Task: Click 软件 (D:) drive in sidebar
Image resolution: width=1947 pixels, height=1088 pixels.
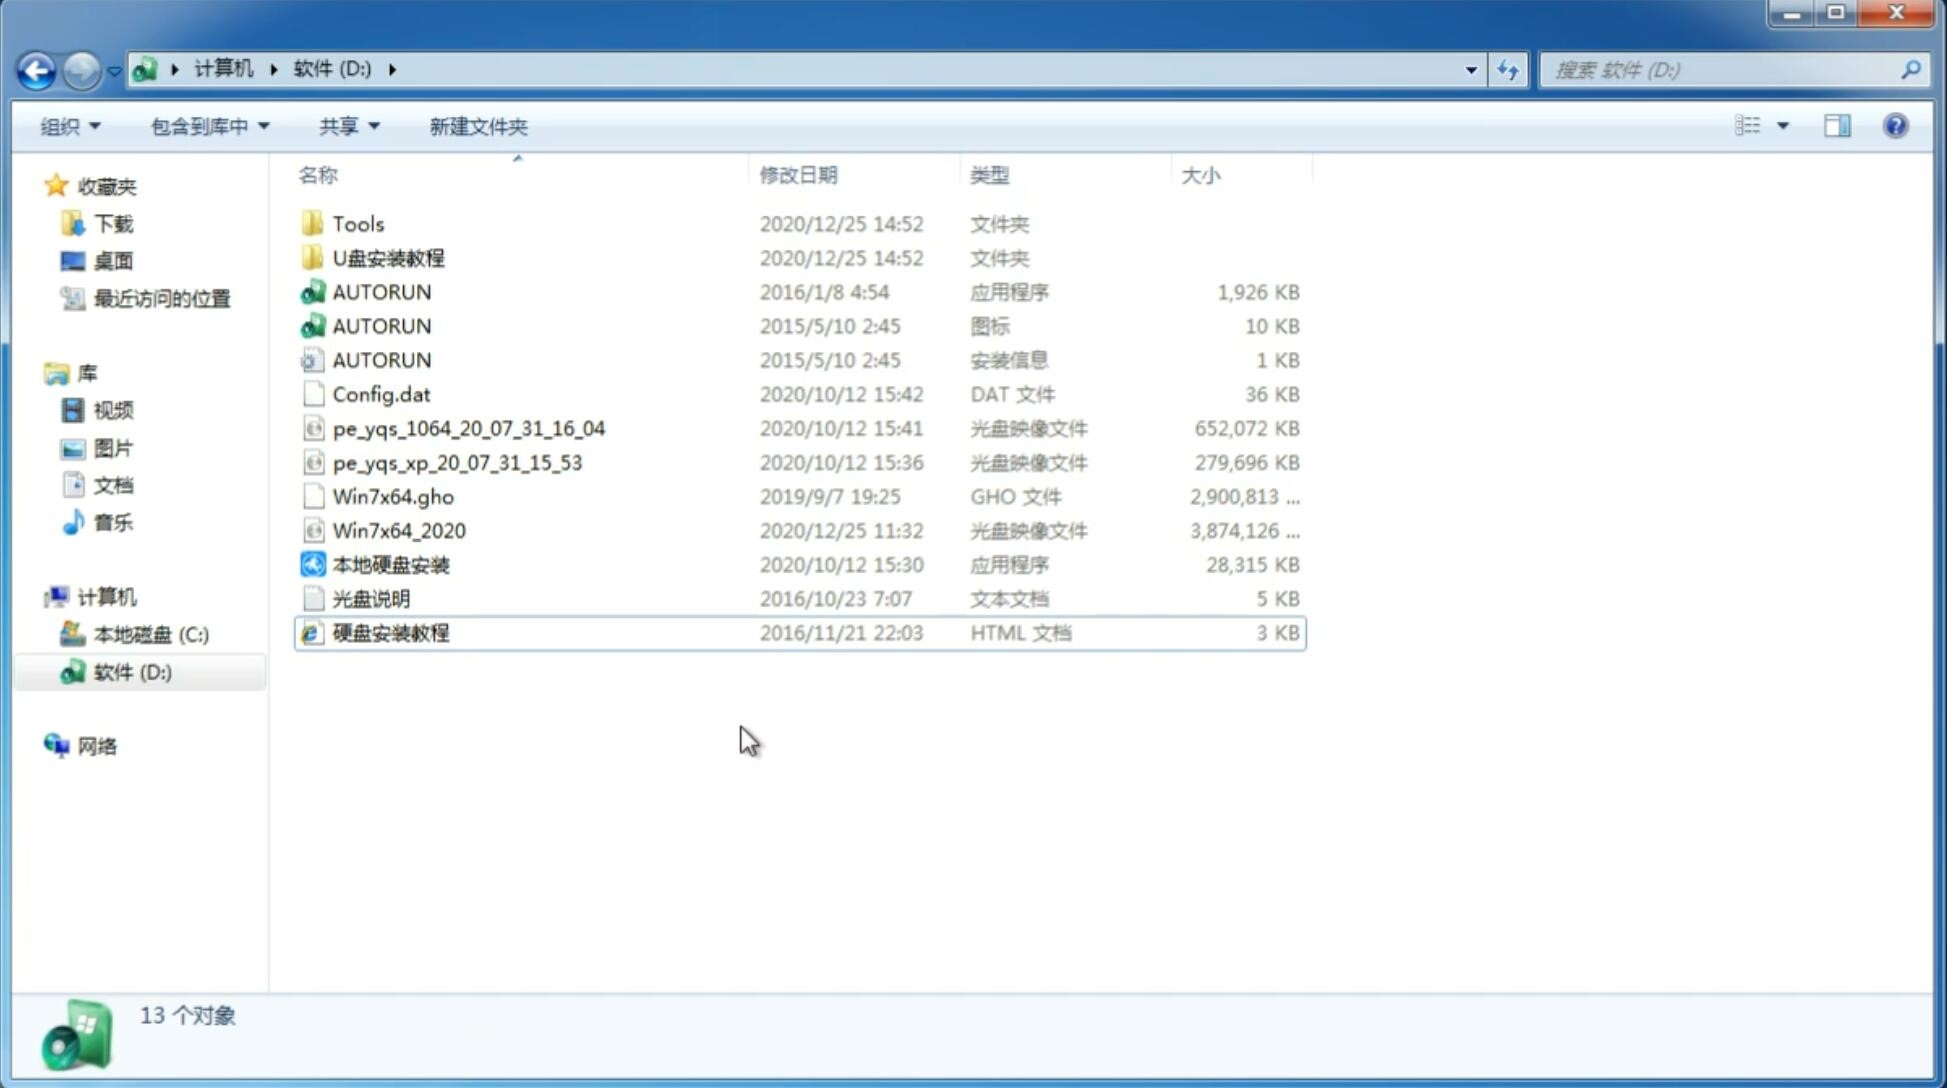Action: (131, 671)
